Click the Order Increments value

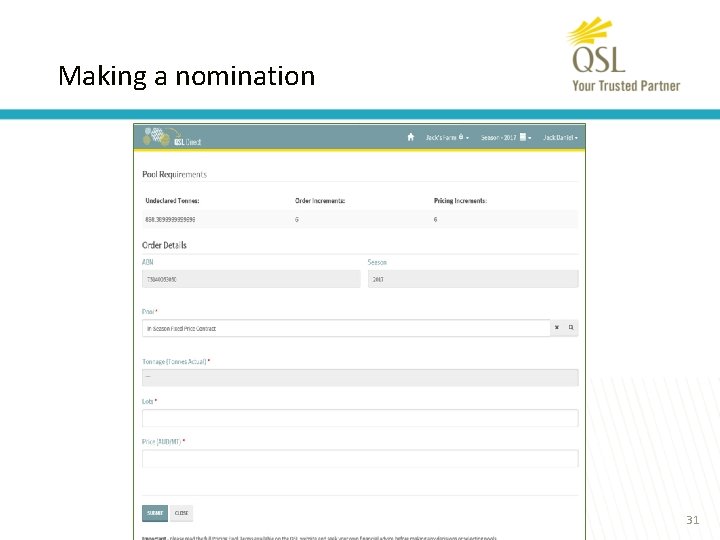[x=297, y=219]
